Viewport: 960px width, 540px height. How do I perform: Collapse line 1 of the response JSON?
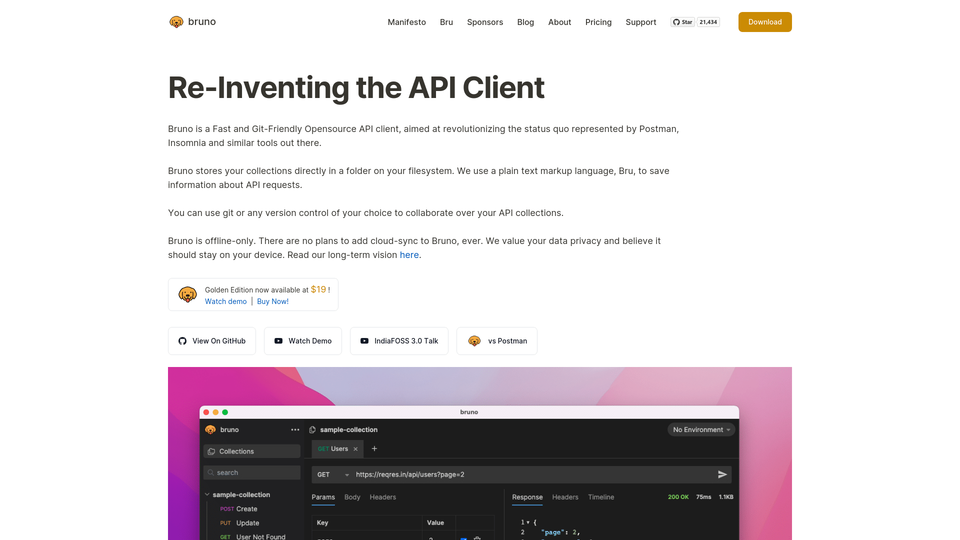528,522
